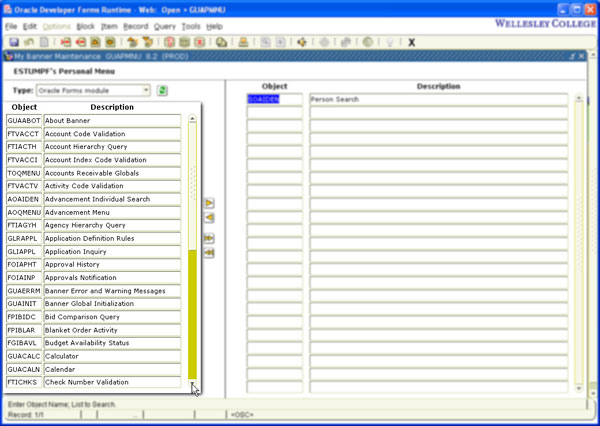Click the Enter Query toolbar icon
The height and width of the screenshot is (426, 600).
point(170,42)
